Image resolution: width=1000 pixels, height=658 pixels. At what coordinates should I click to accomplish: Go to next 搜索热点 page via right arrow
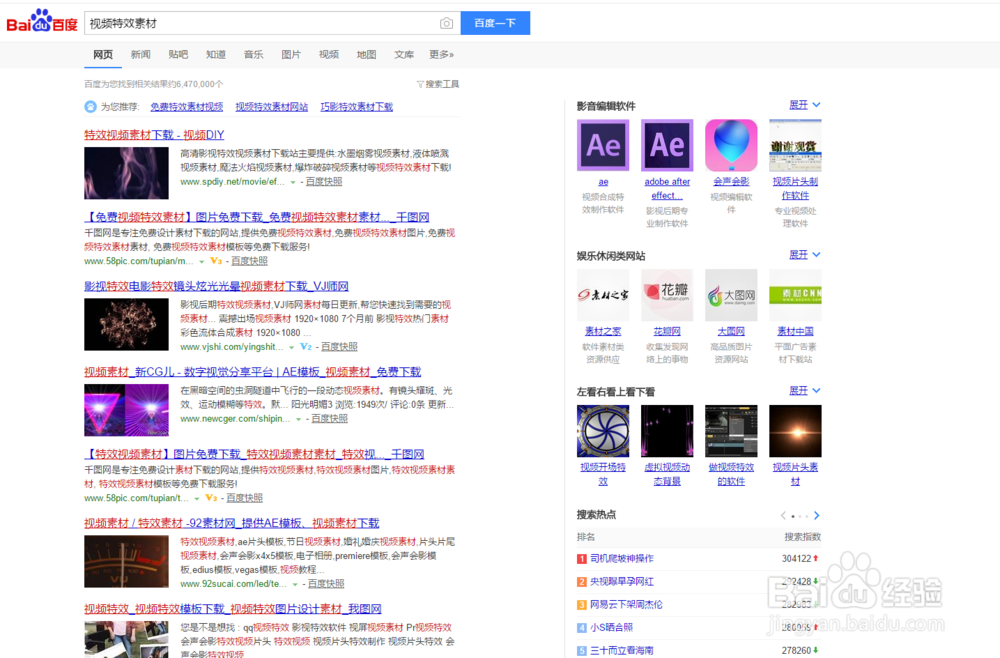(816, 516)
